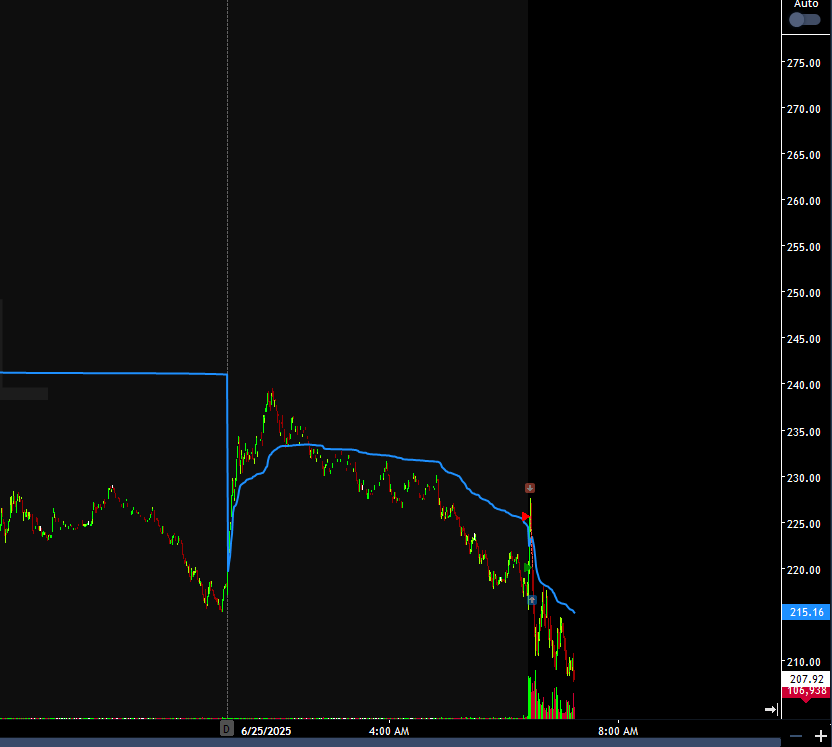Click the red down-arrow order marker
The width and height of the screenshot is (832, 747).
pos(530,488)
